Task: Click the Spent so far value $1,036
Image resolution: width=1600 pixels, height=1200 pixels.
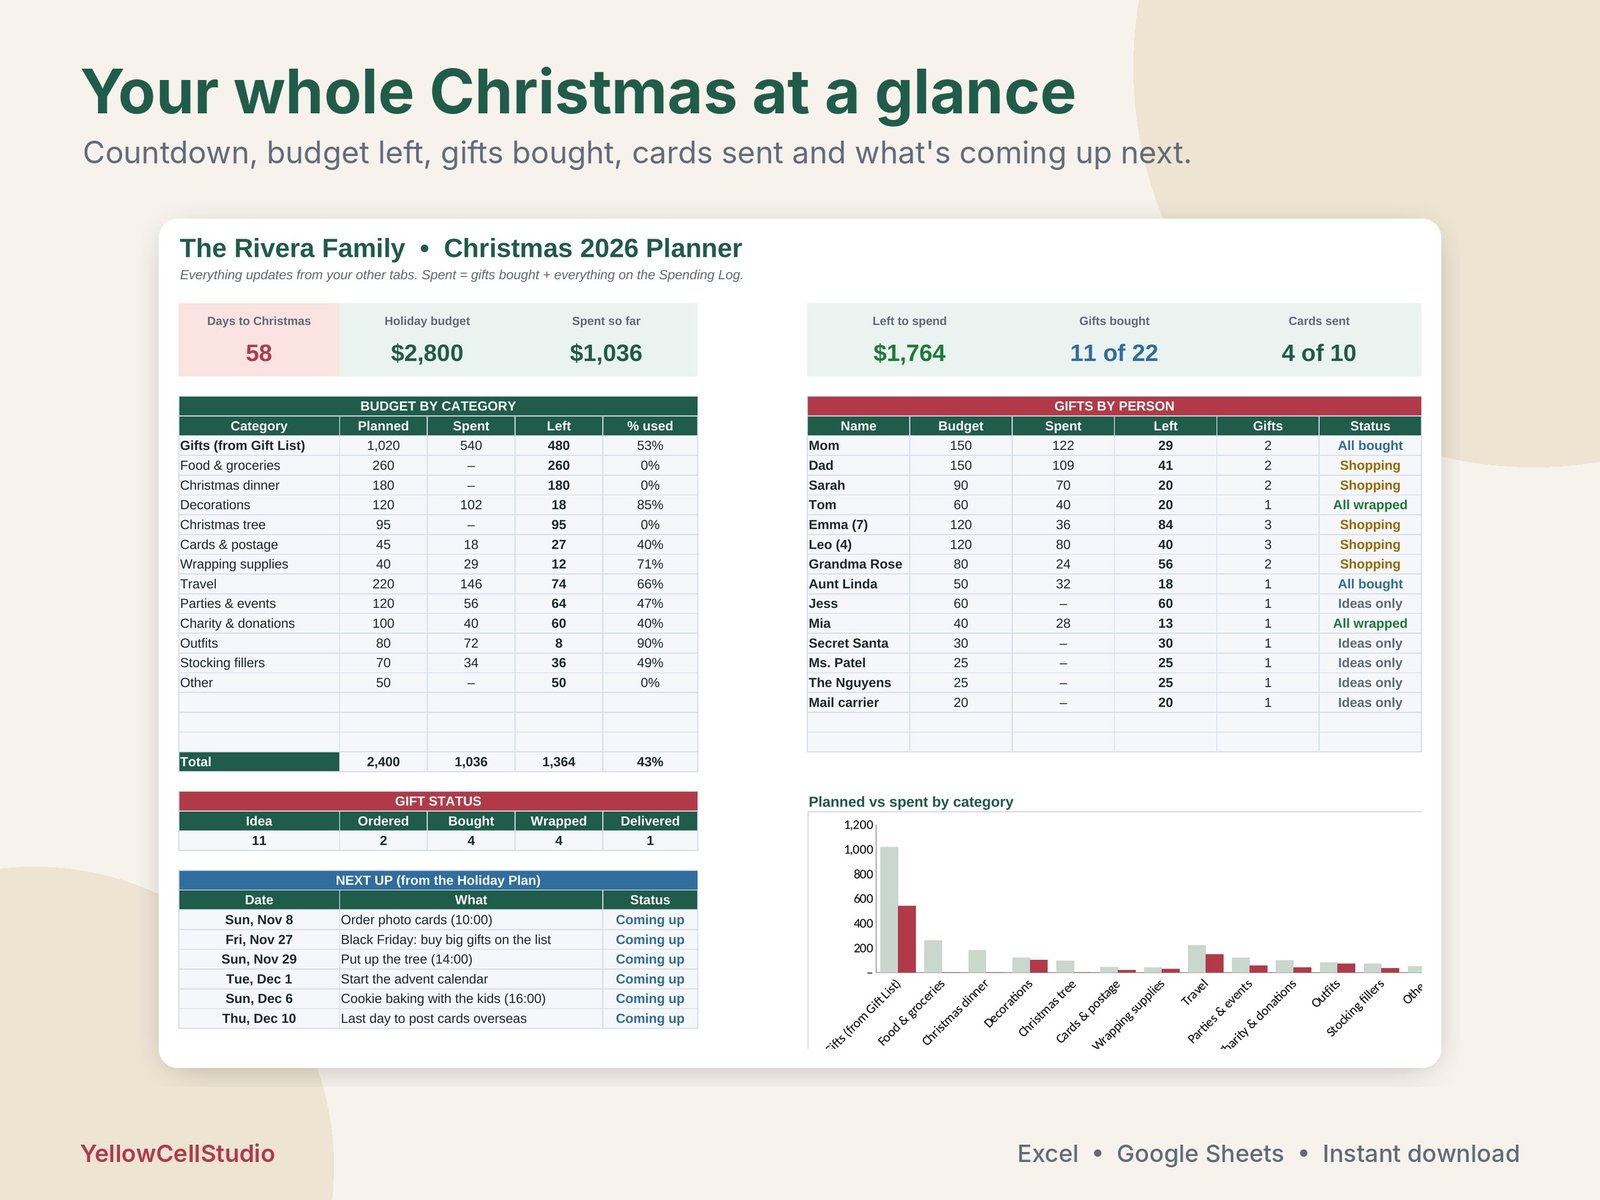Action: pyautogui.click(x=606, y=353)
